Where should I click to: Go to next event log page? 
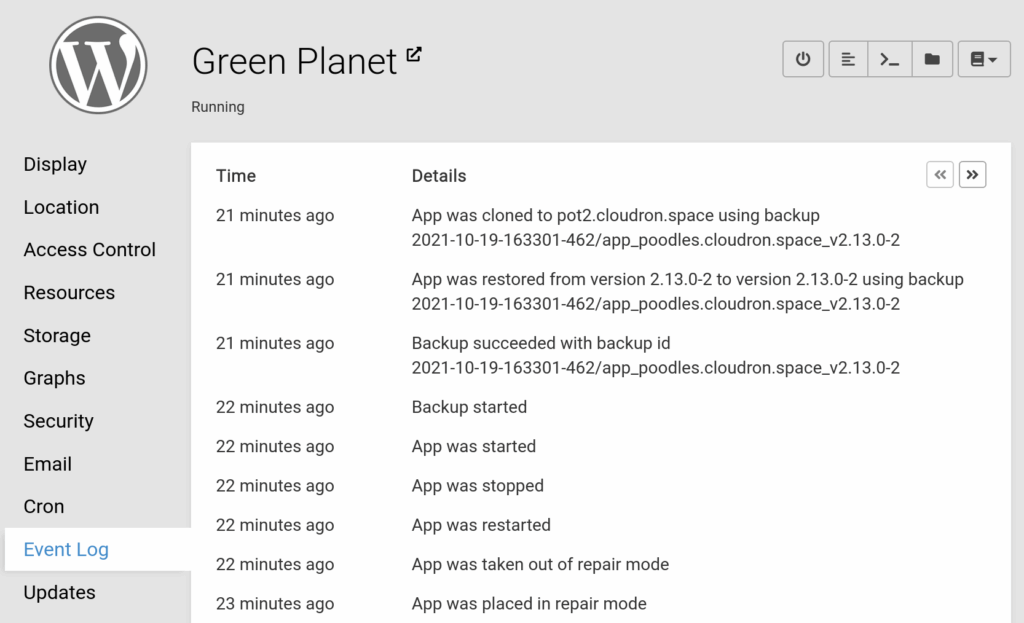(972, 174)
